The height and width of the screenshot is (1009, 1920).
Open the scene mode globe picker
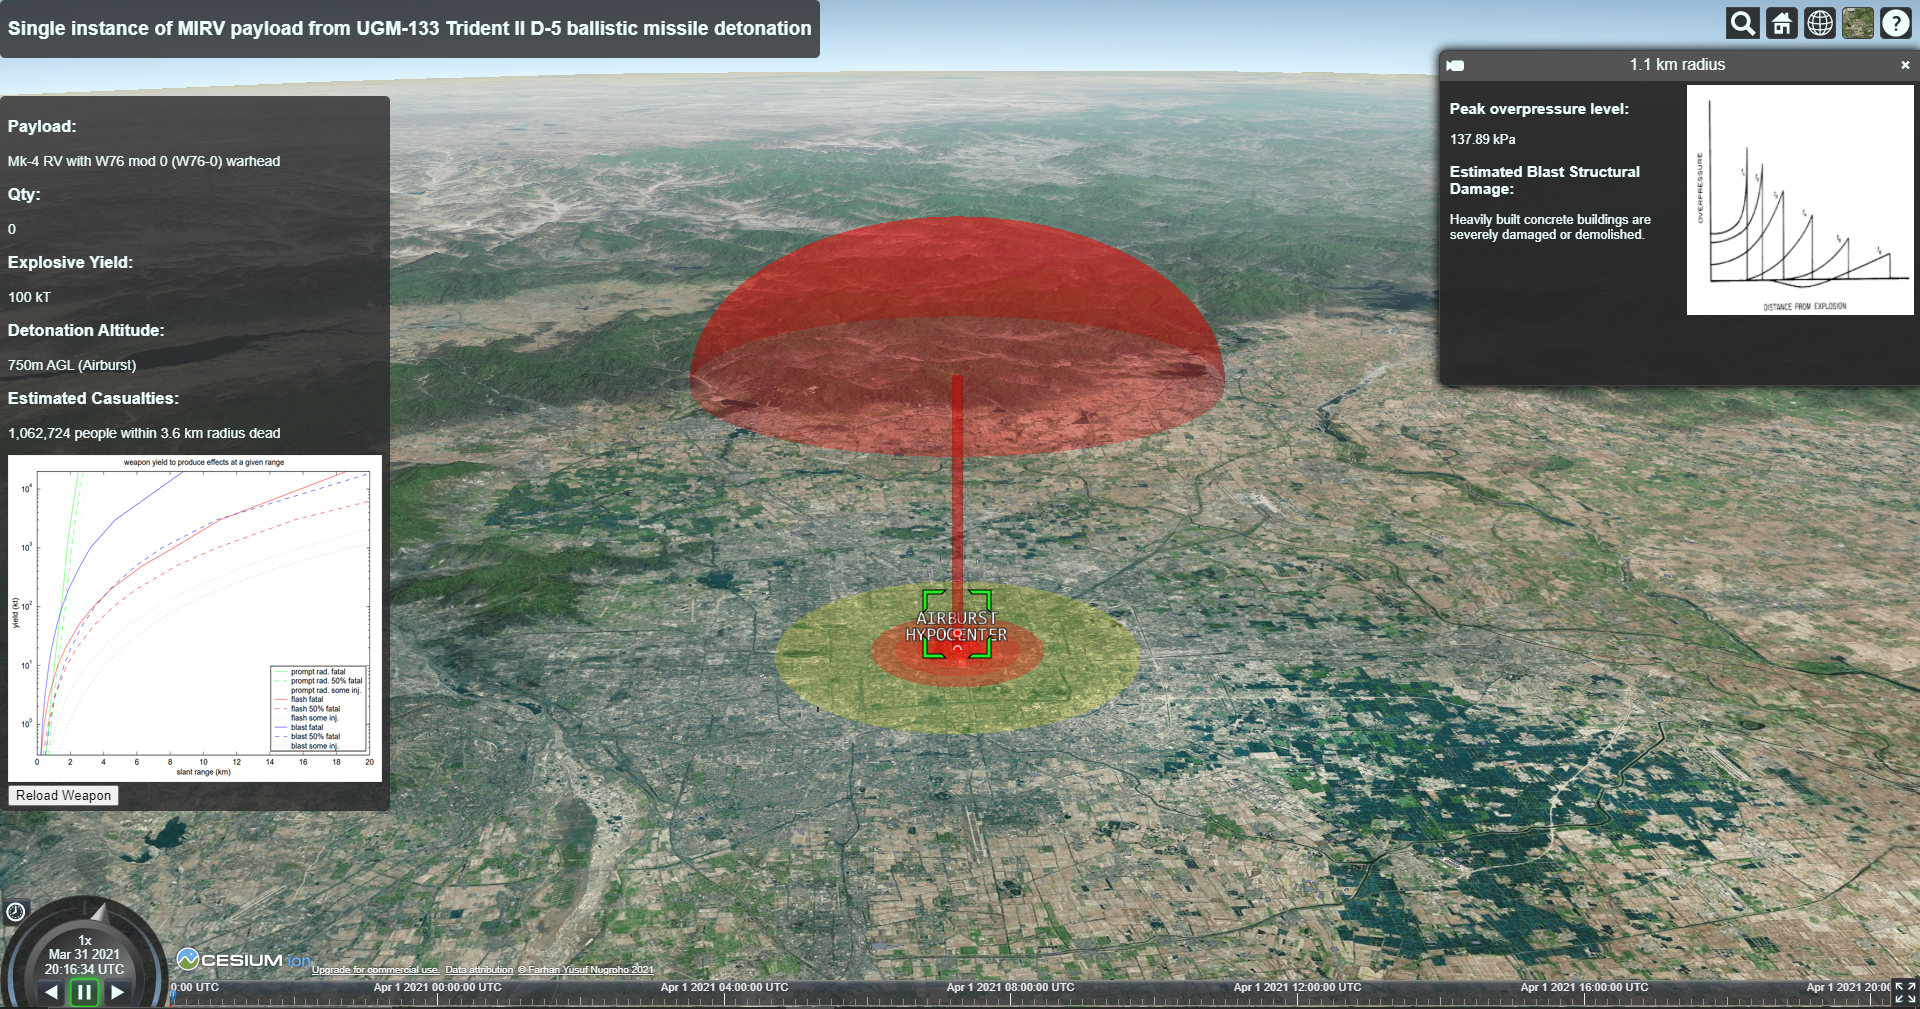(x=1820, y=23)
